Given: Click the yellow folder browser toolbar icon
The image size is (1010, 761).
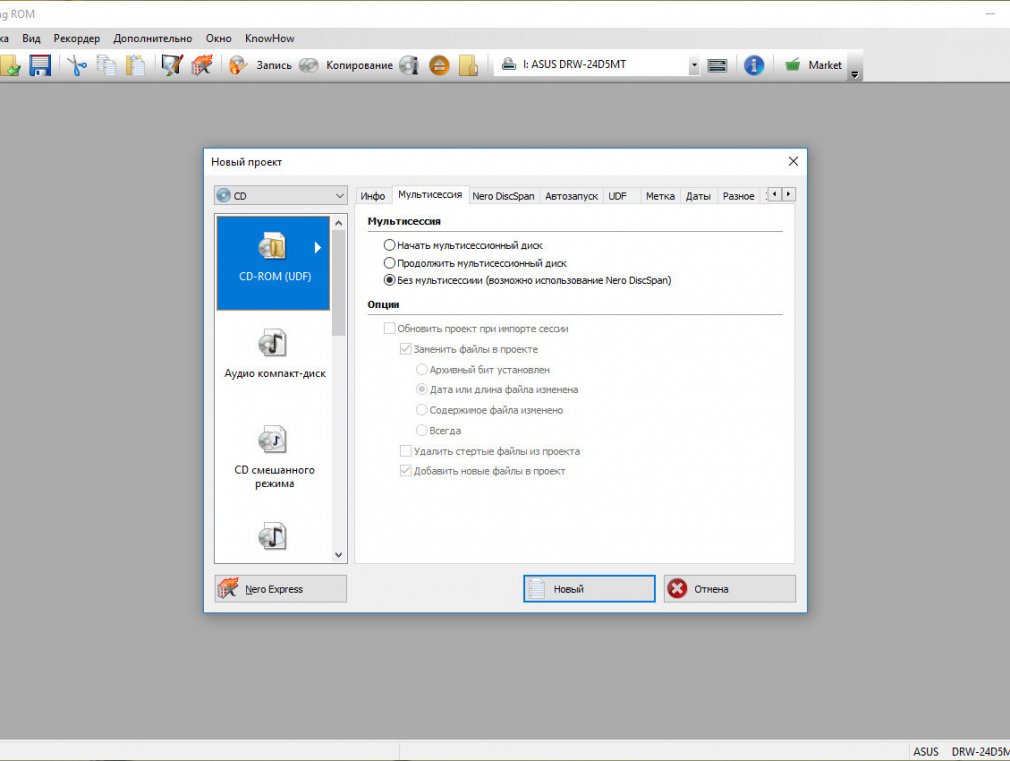Looking at the screenshot, I should click(468, 65).
